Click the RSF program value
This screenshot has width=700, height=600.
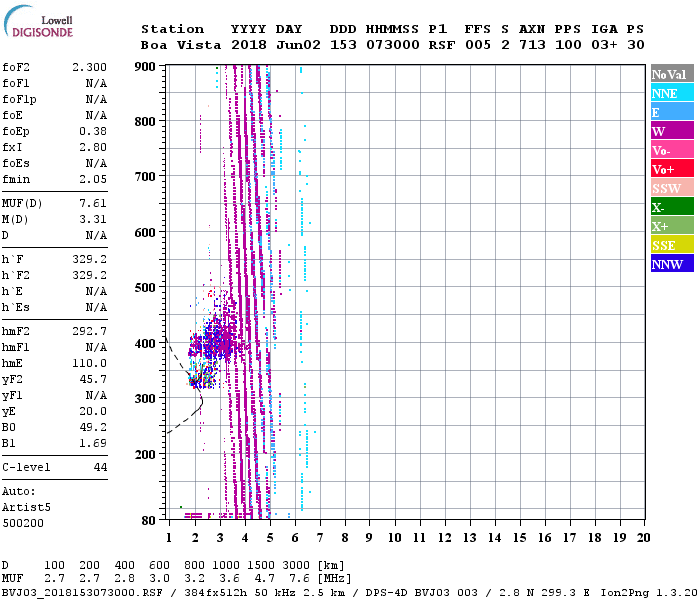coord(442,45)
